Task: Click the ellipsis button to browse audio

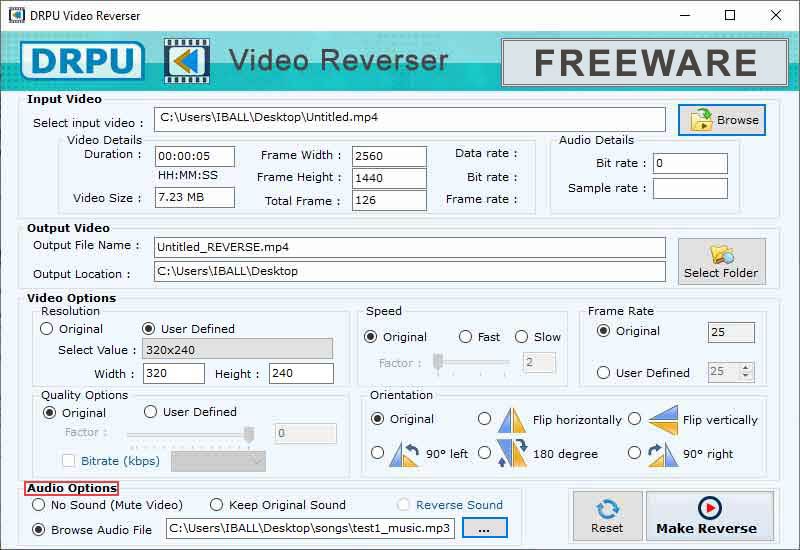Action: pyautogui.click(x=485, y=528)
